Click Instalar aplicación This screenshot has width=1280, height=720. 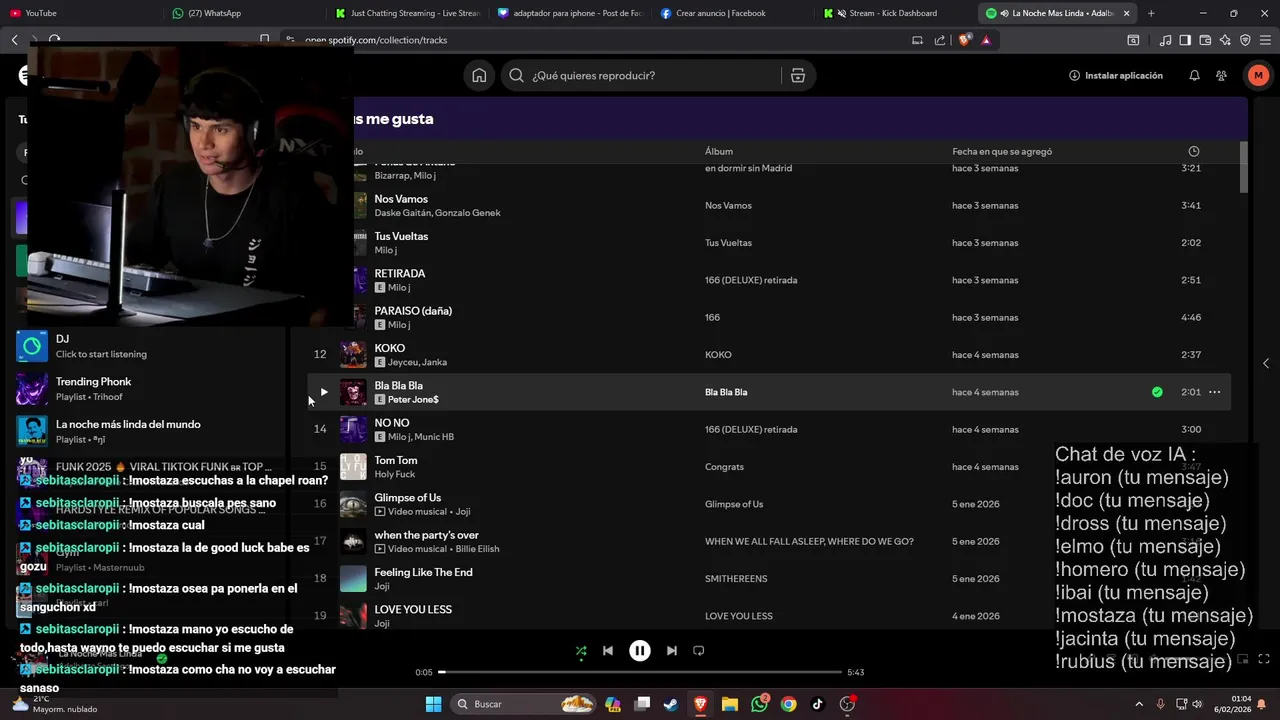[1116, 75]
